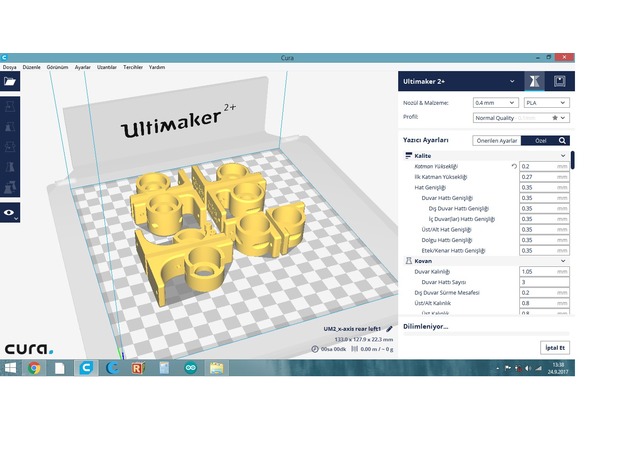This screenshot has width=628, height=472.
Task: Click the Duvar Hattı Genişliği label
Action: pos(447,198)
